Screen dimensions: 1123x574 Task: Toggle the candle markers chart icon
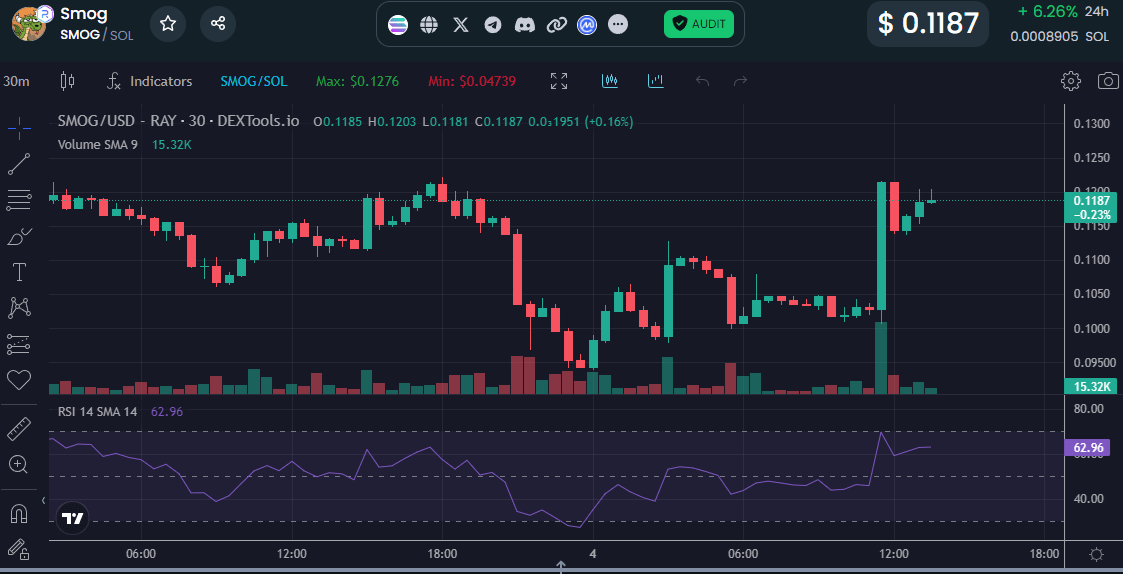pos(609,81)
